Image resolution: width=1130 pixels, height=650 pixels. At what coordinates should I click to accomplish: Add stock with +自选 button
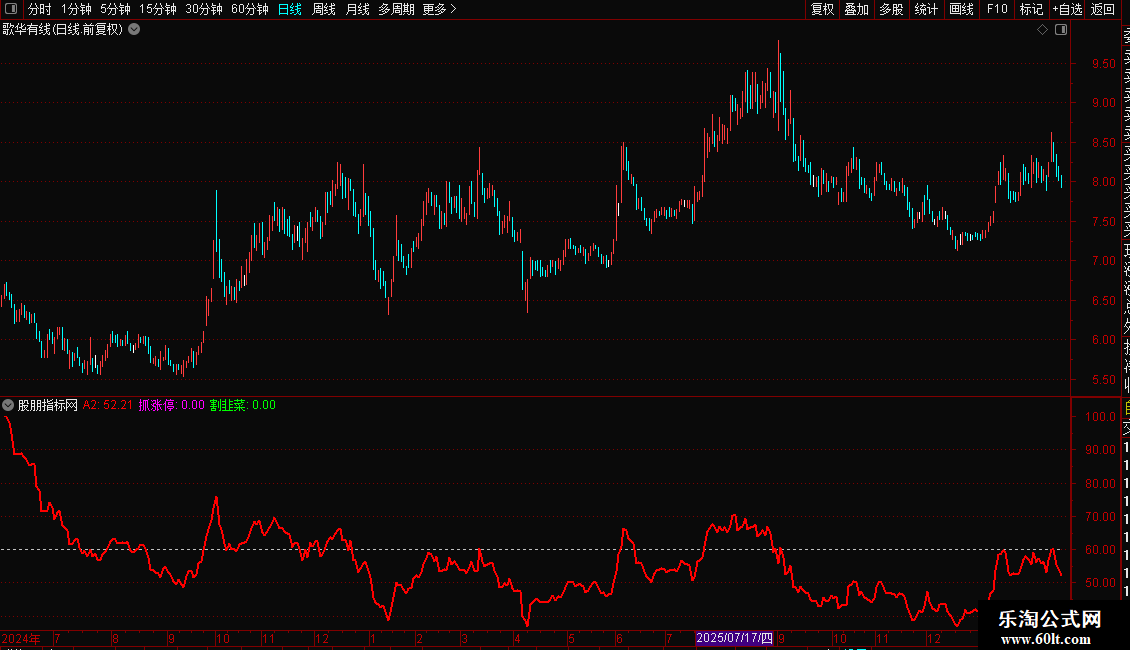1067,9
